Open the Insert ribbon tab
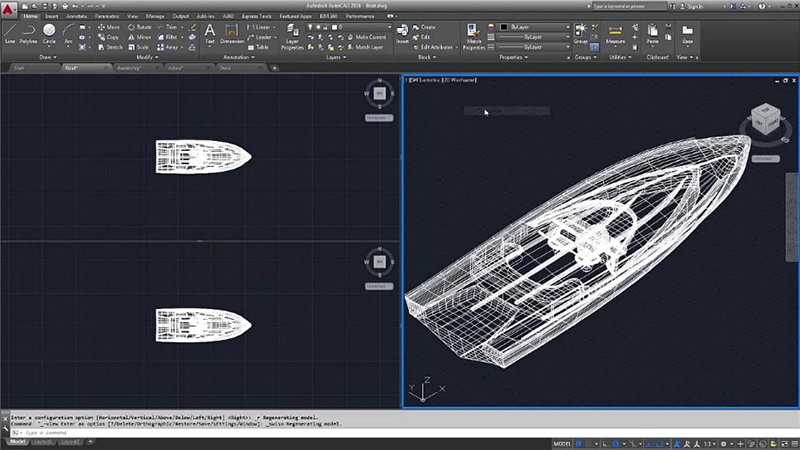The width and height of the screenshot is (800, 450). tap(52, 16)
